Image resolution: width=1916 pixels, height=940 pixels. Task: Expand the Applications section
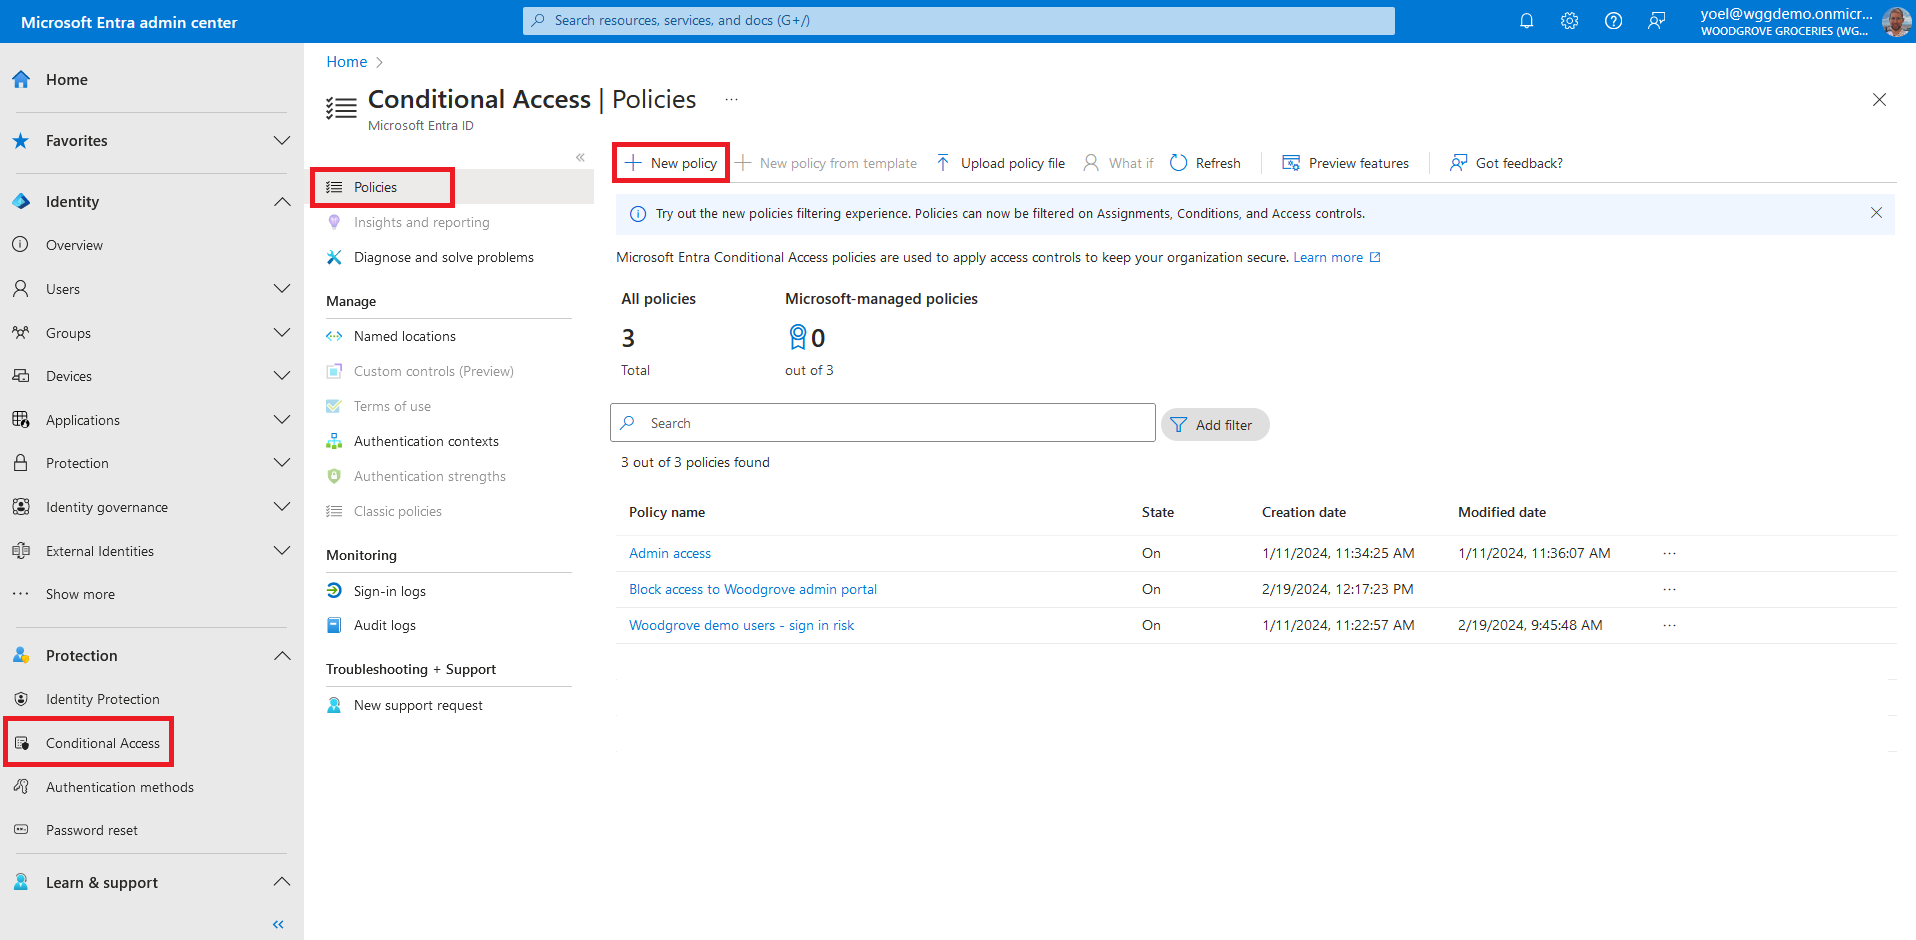coord(282,420)
